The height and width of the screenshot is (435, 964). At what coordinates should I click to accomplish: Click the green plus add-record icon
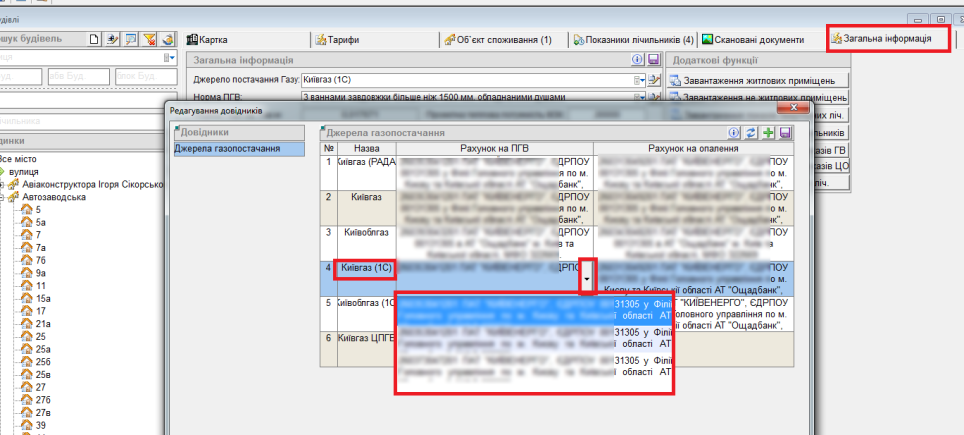768,132
